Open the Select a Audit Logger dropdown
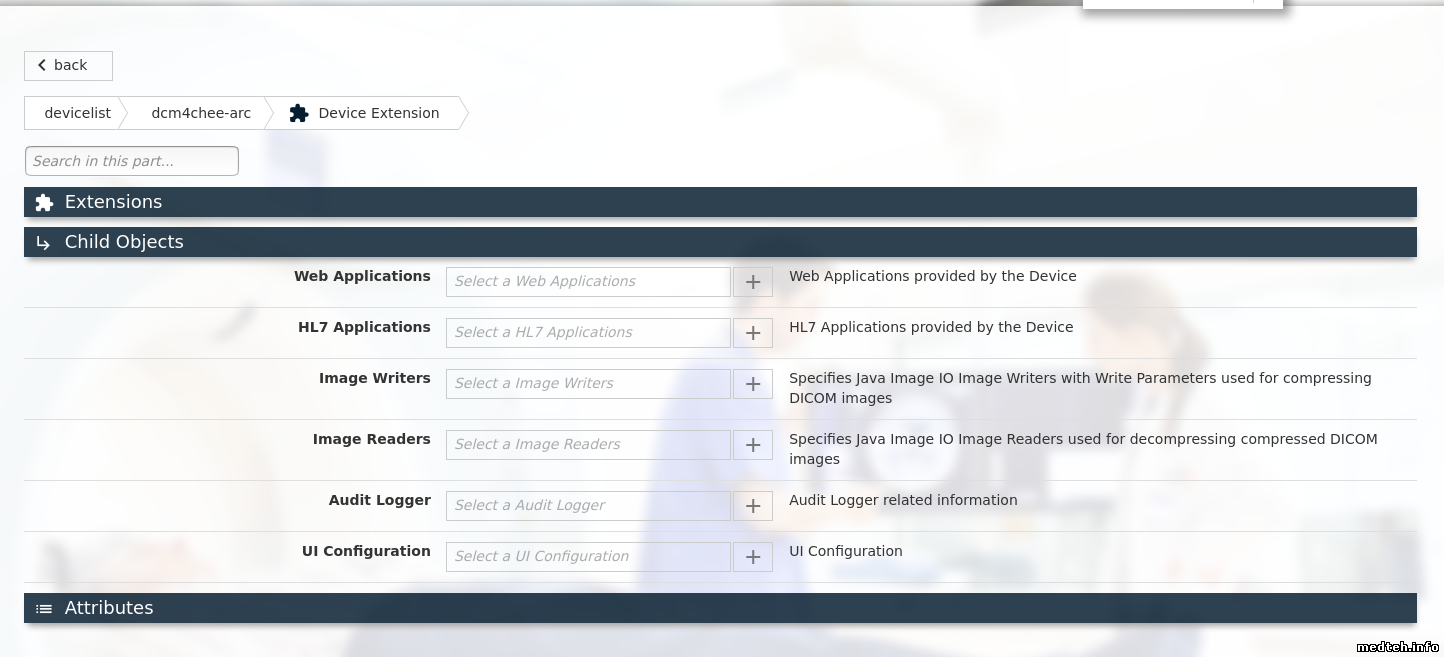The height and width of the screenshot is (657, 1444). click(588, 506)
